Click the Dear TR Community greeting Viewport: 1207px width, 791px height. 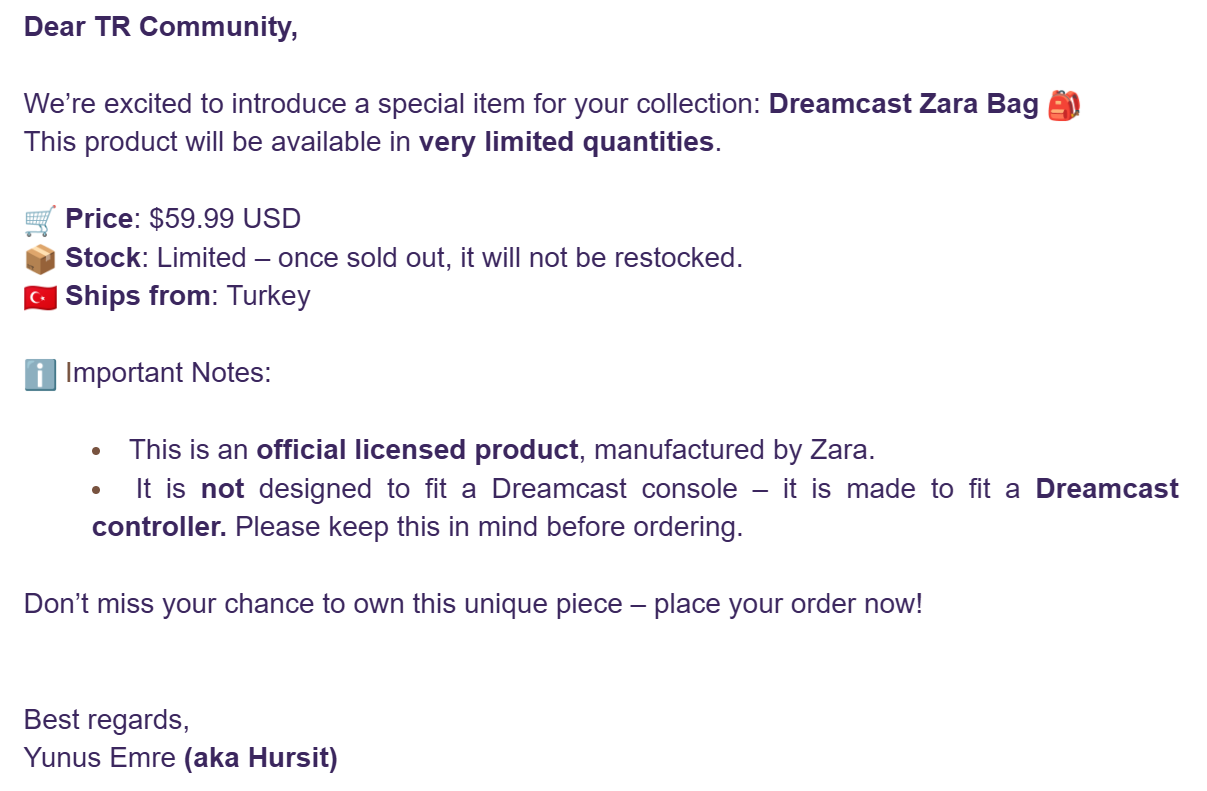coord(161,27)
